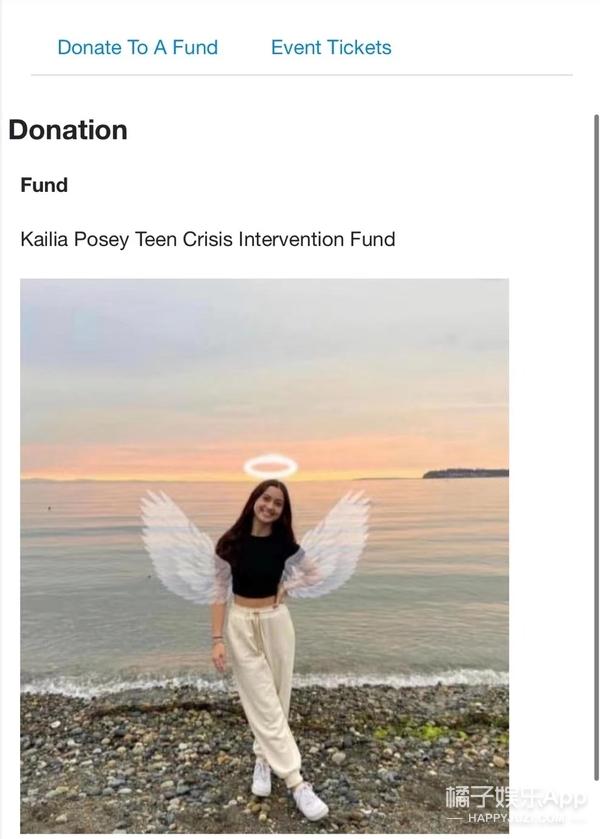The height and width of the screenshot is (839, 600).
Task: Click the Donation heading
Action: (68, 130)
